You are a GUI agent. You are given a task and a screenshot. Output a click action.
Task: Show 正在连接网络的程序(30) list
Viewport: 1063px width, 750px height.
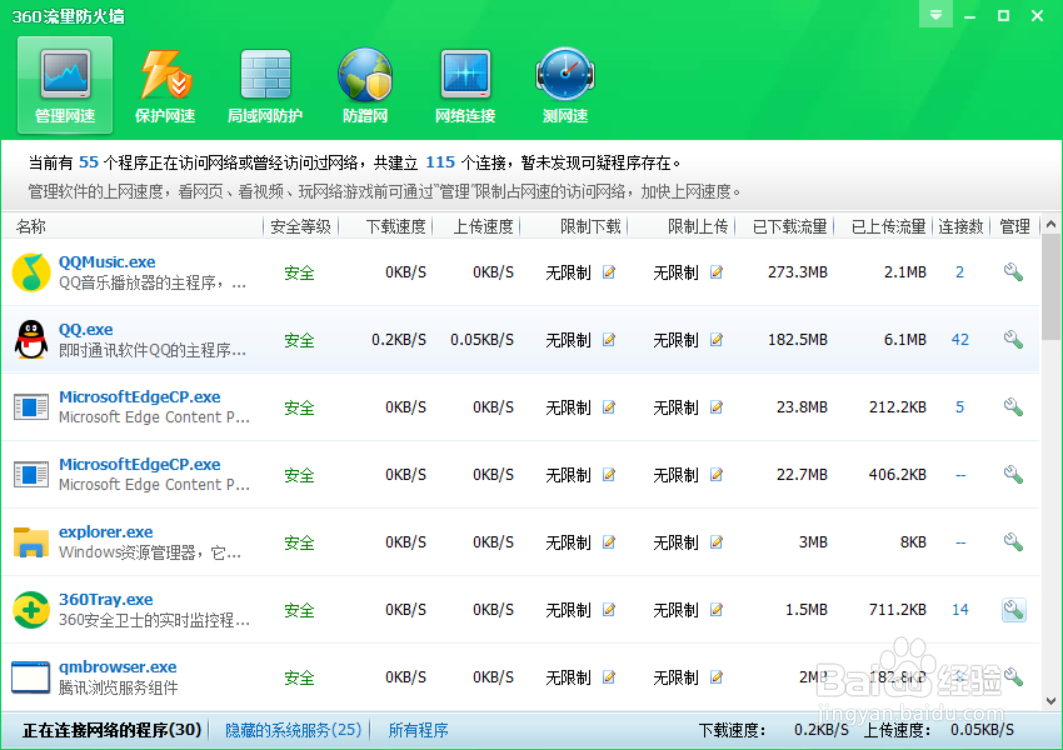click(x=112, y=730)
